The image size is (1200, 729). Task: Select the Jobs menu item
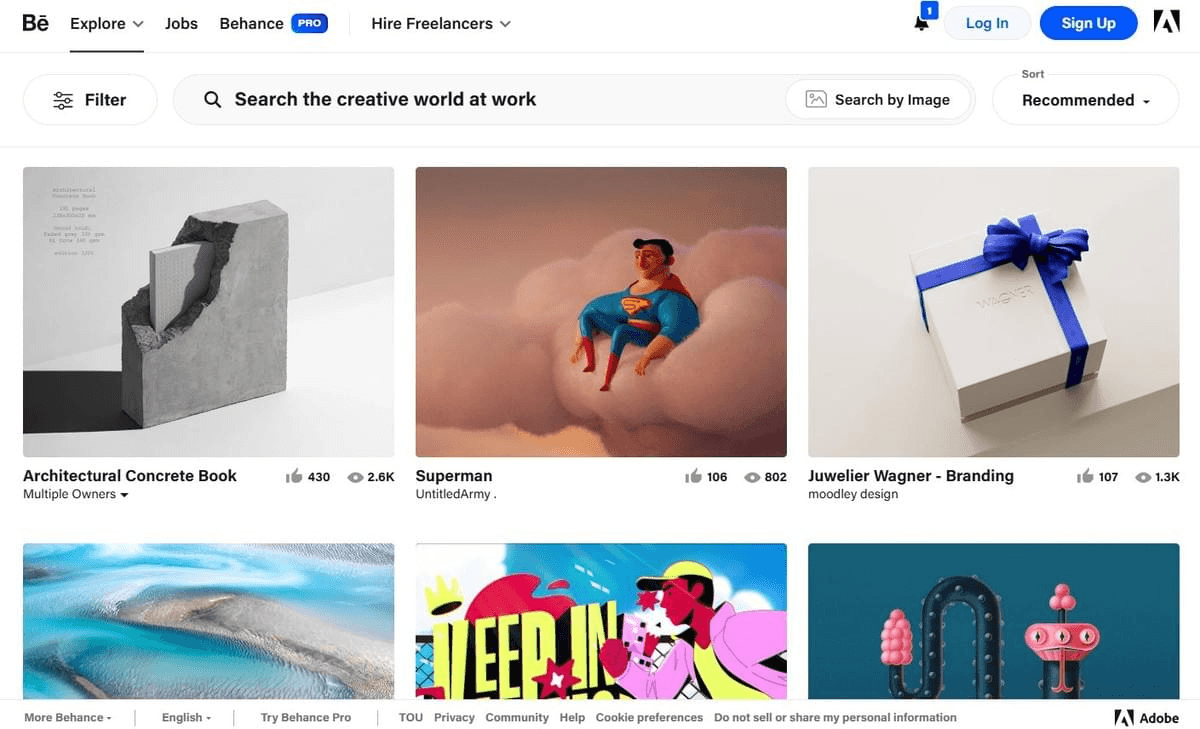[181, 23]
